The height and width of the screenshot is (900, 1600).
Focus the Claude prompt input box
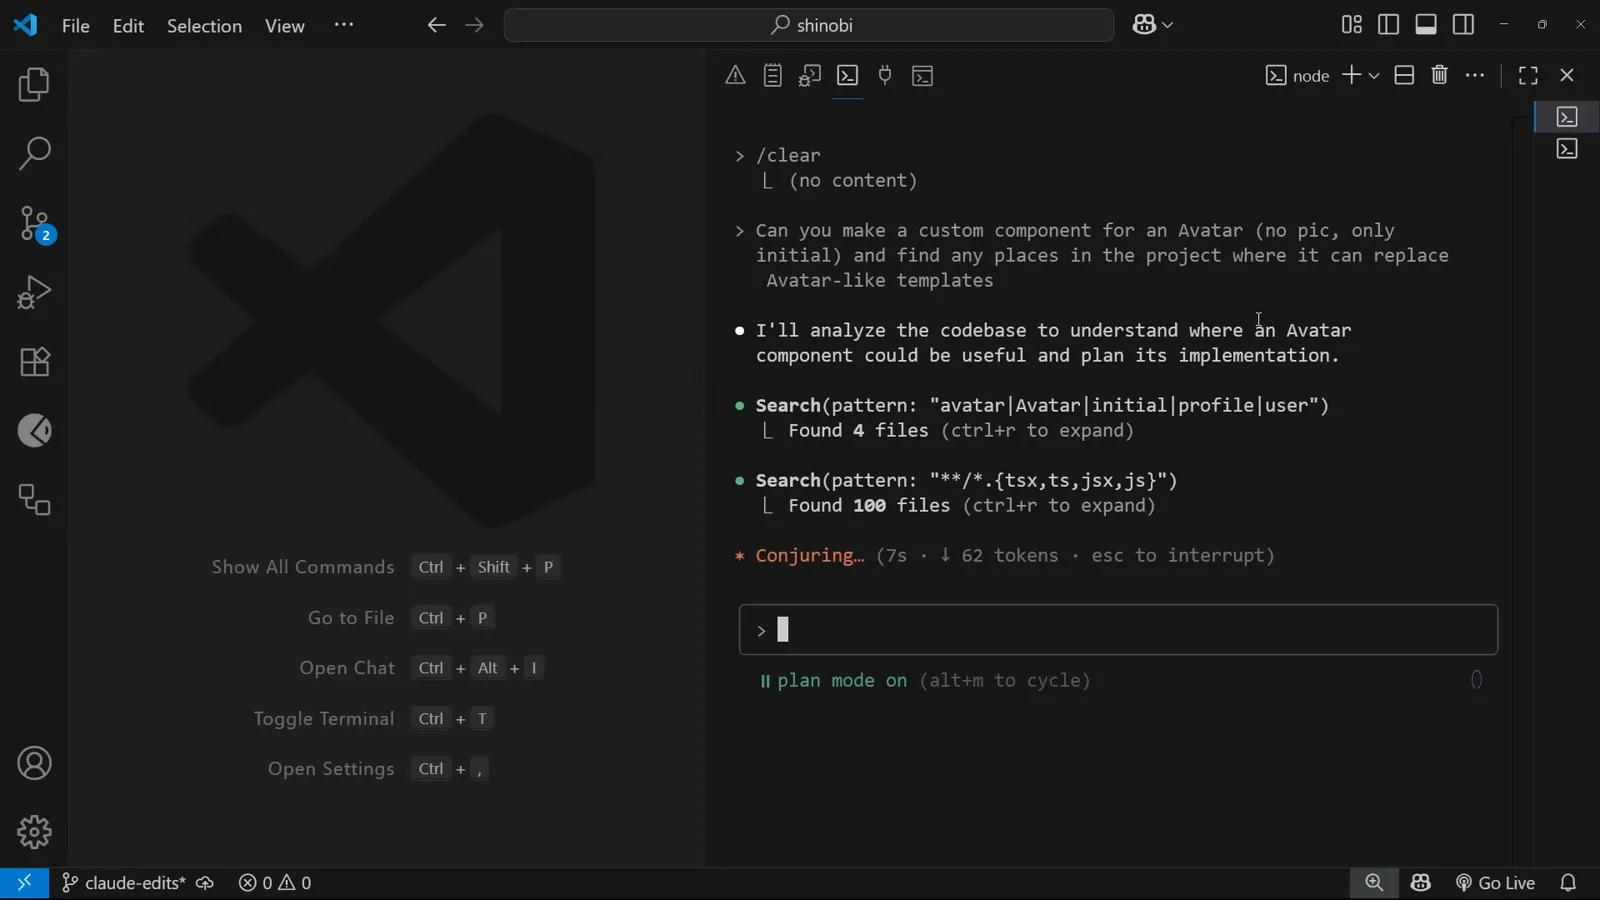point(1118,630)
